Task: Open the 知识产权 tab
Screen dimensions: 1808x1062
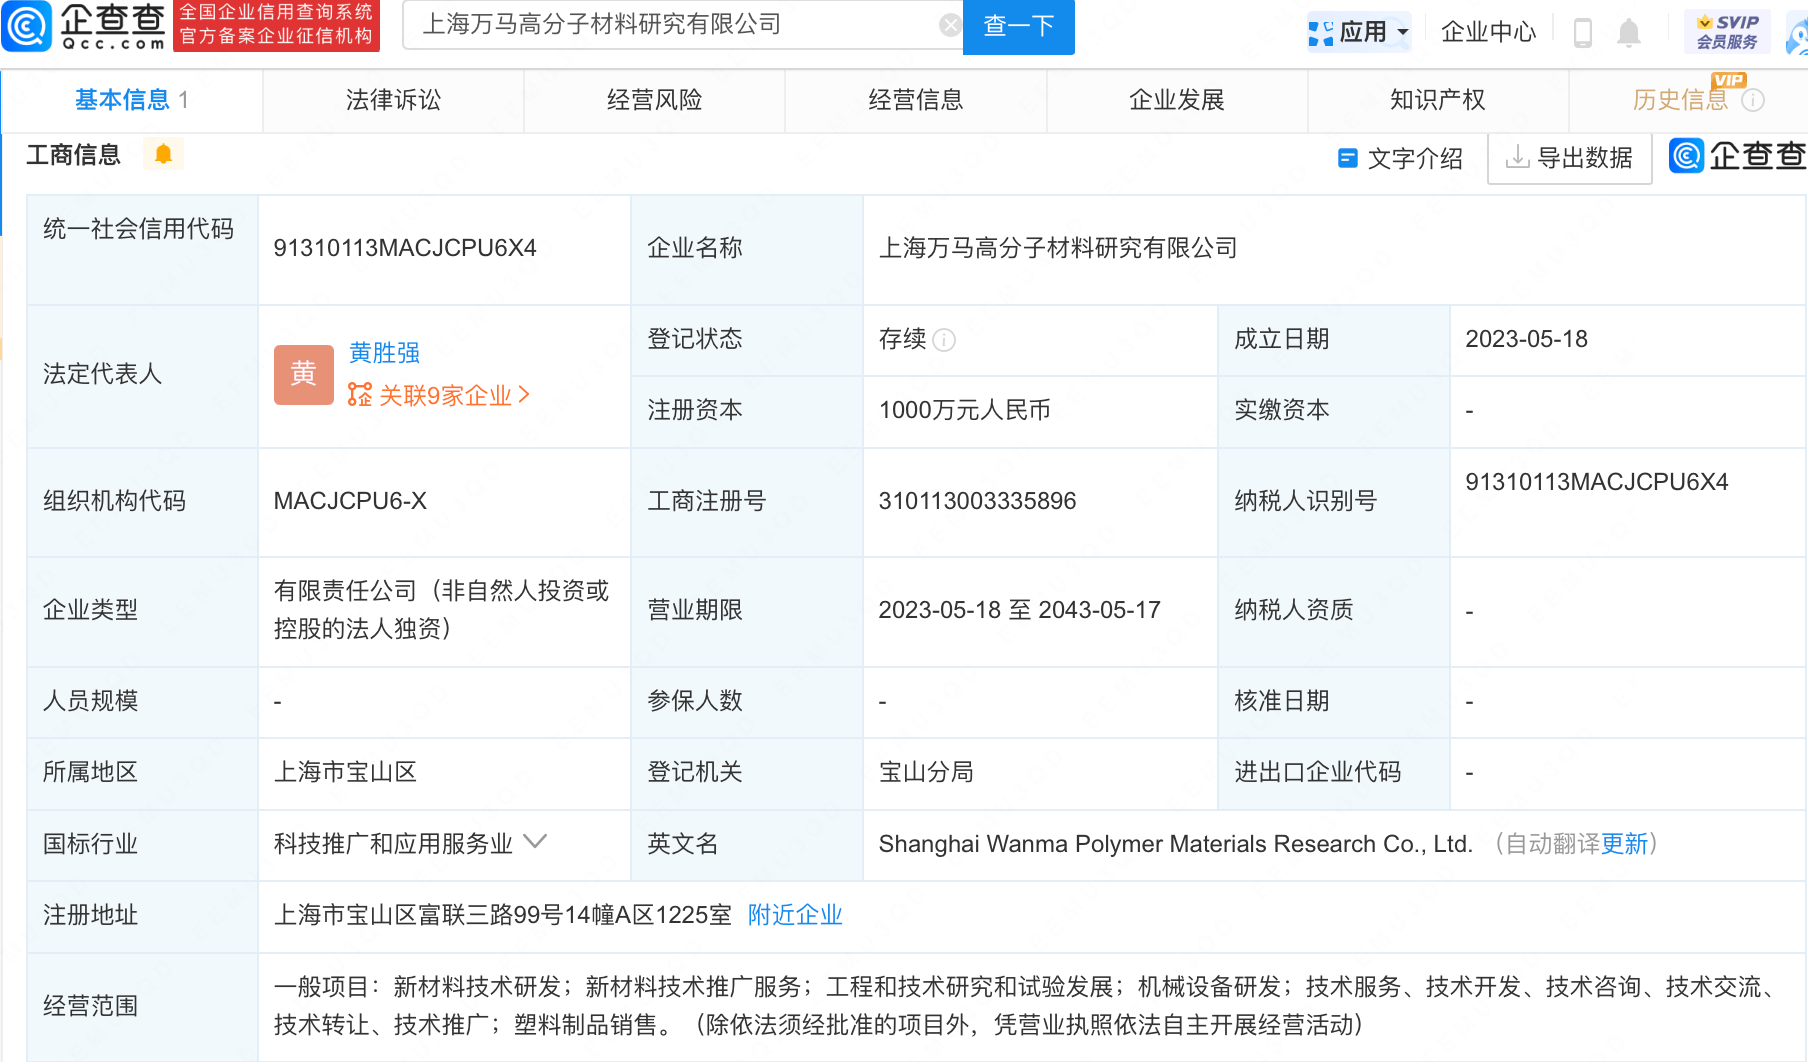Action: pyautogui.click(x=1438, y=100)
